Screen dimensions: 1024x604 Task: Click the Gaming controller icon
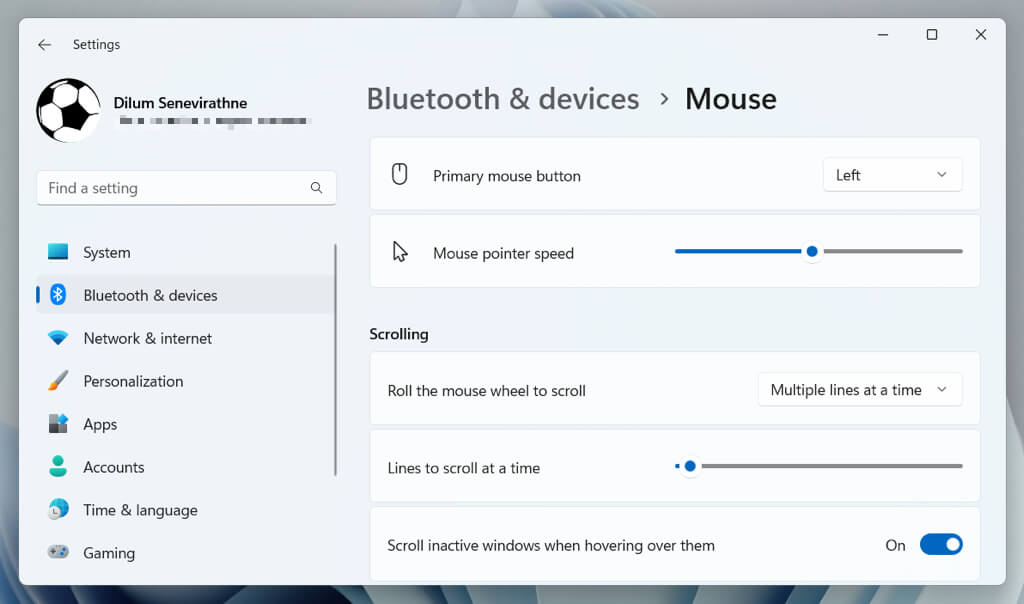point(58,553)
